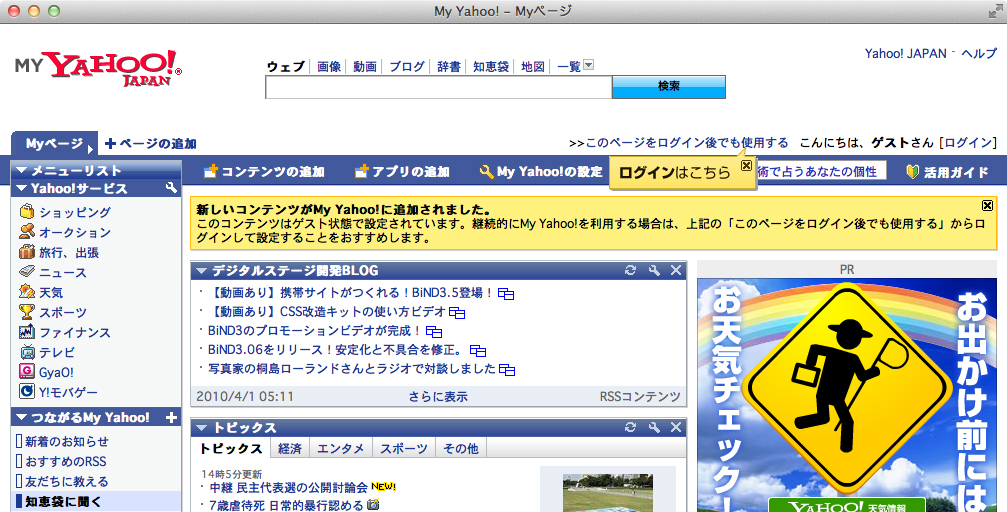Click the ファイナンス chart icon

tap(27, 331)
